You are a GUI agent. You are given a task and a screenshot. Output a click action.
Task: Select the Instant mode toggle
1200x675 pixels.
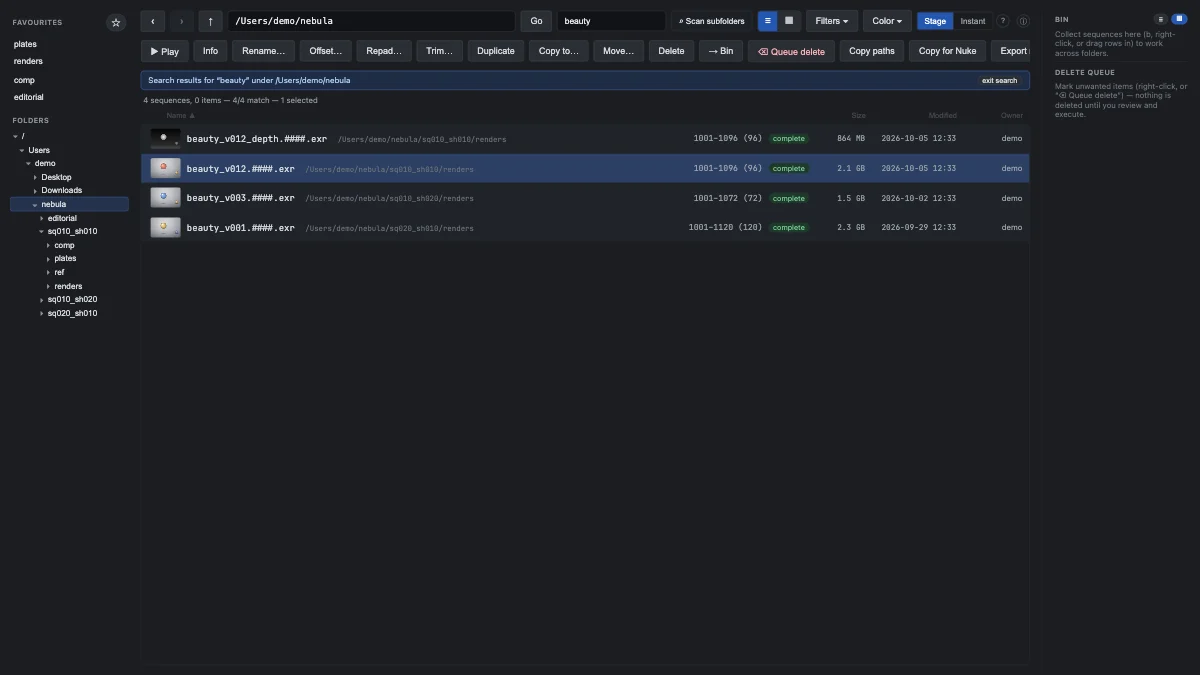point(973,21)
